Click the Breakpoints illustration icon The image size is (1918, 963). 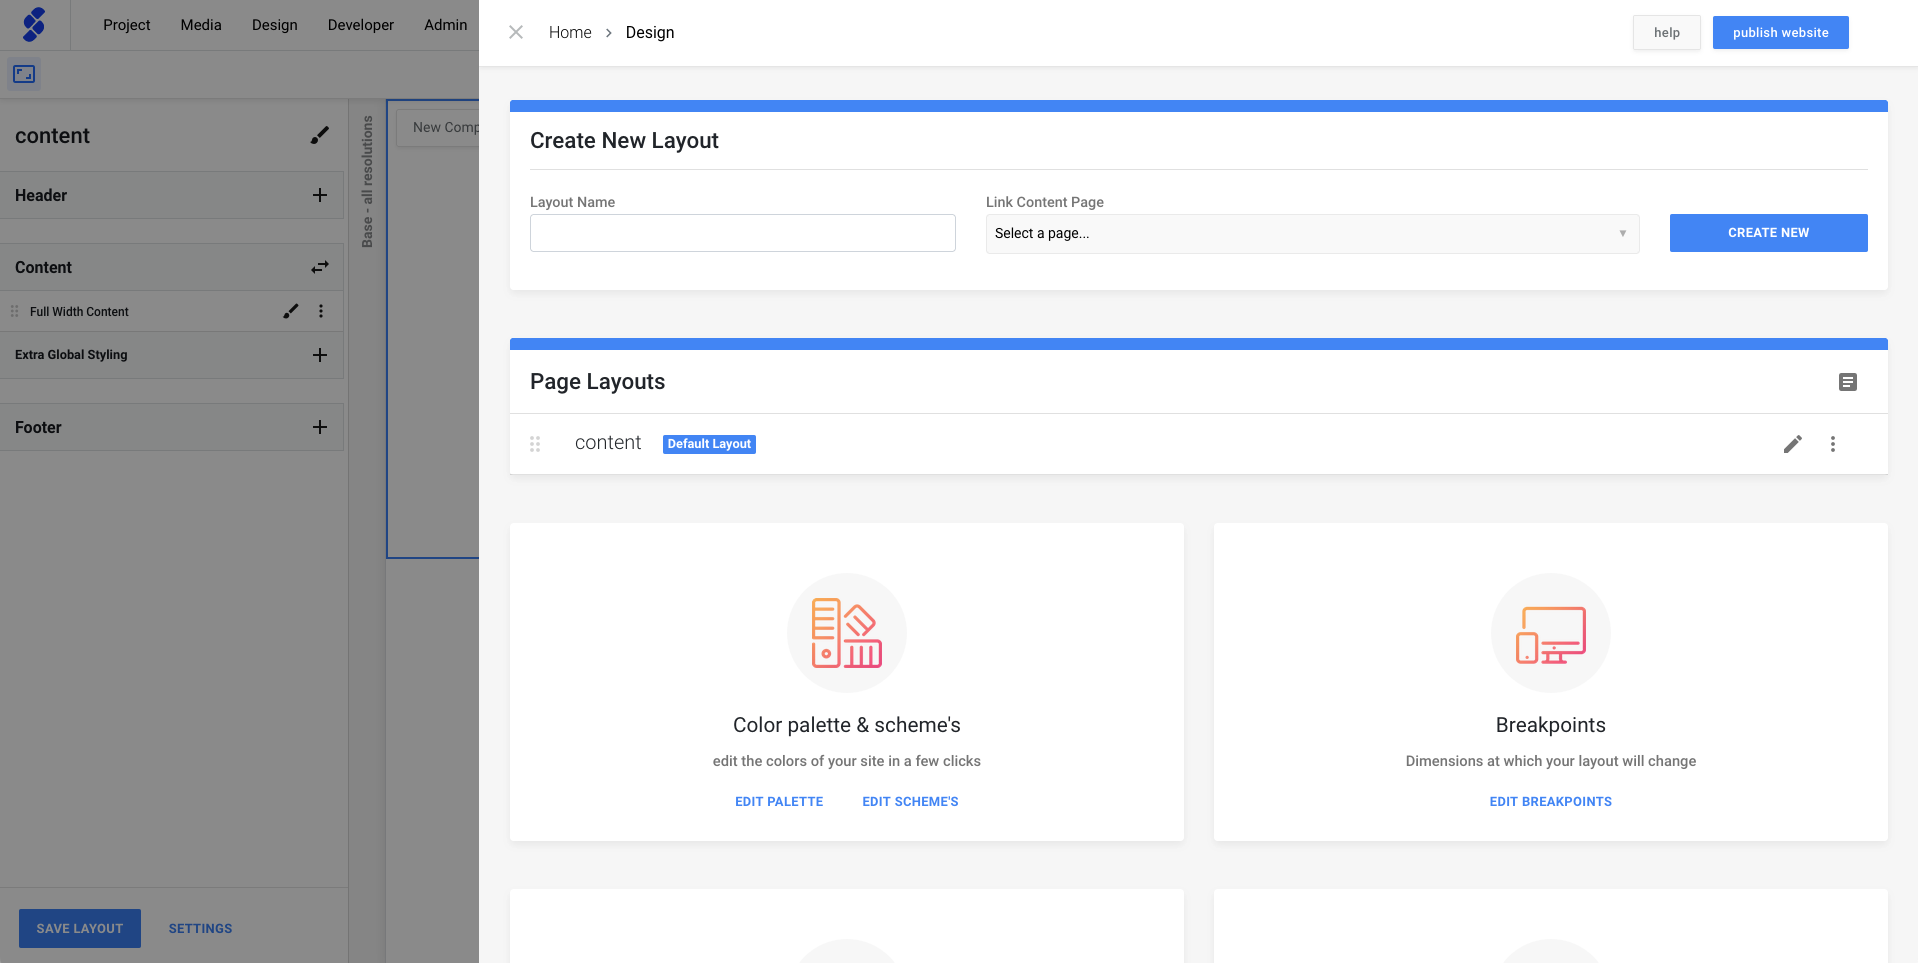(1551, 633)
